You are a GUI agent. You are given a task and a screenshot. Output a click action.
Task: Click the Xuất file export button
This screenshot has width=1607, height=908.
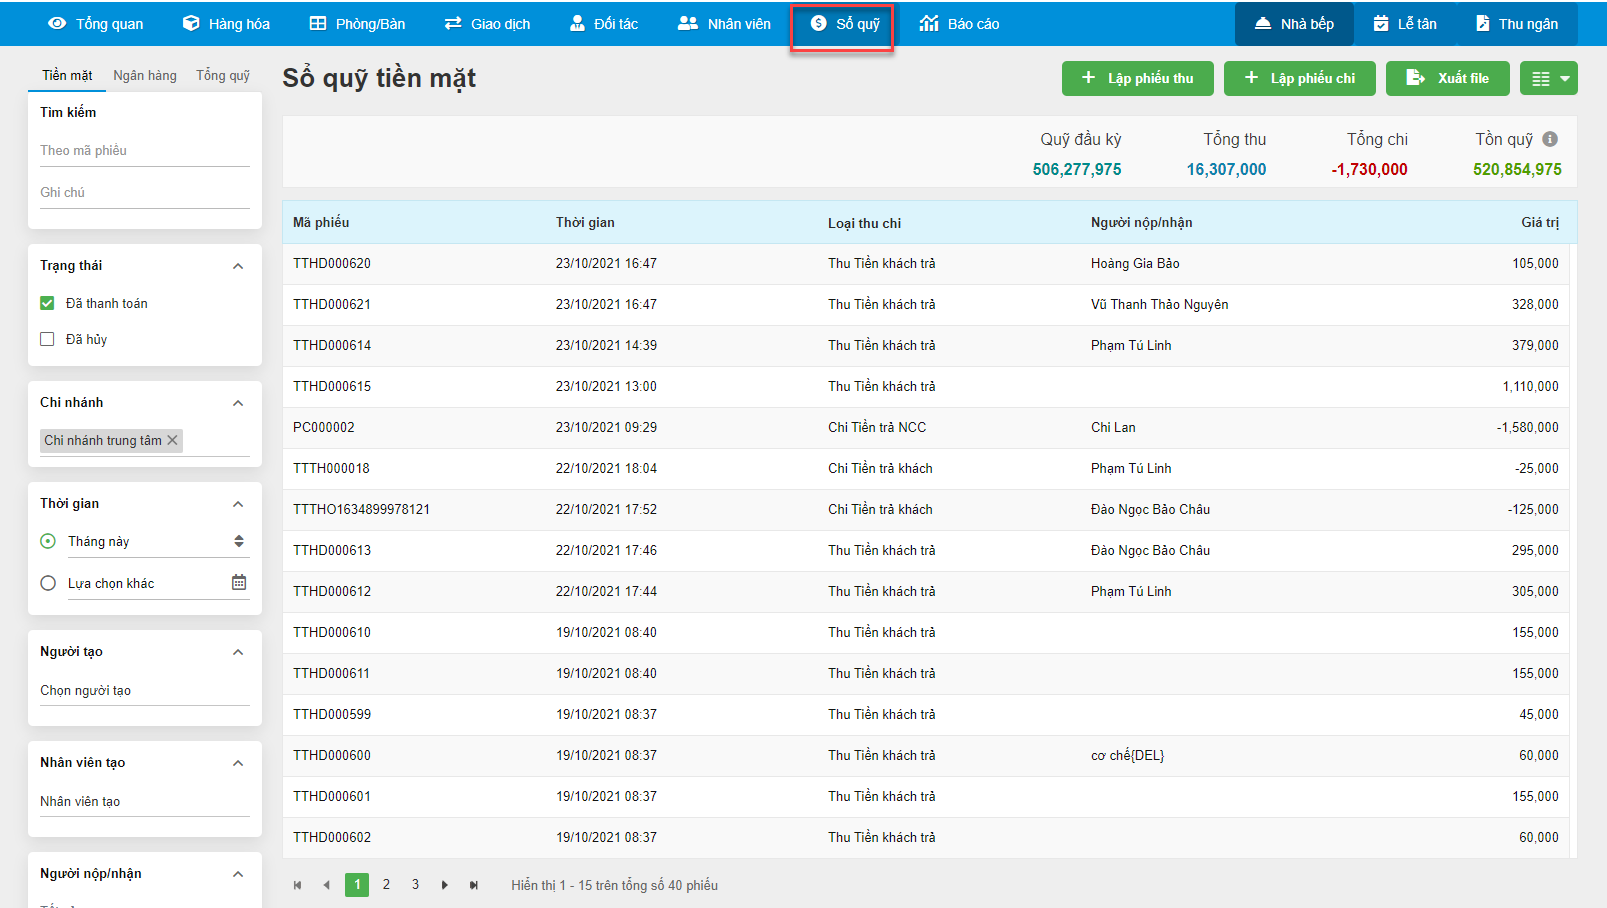[x=1448, y=78]
